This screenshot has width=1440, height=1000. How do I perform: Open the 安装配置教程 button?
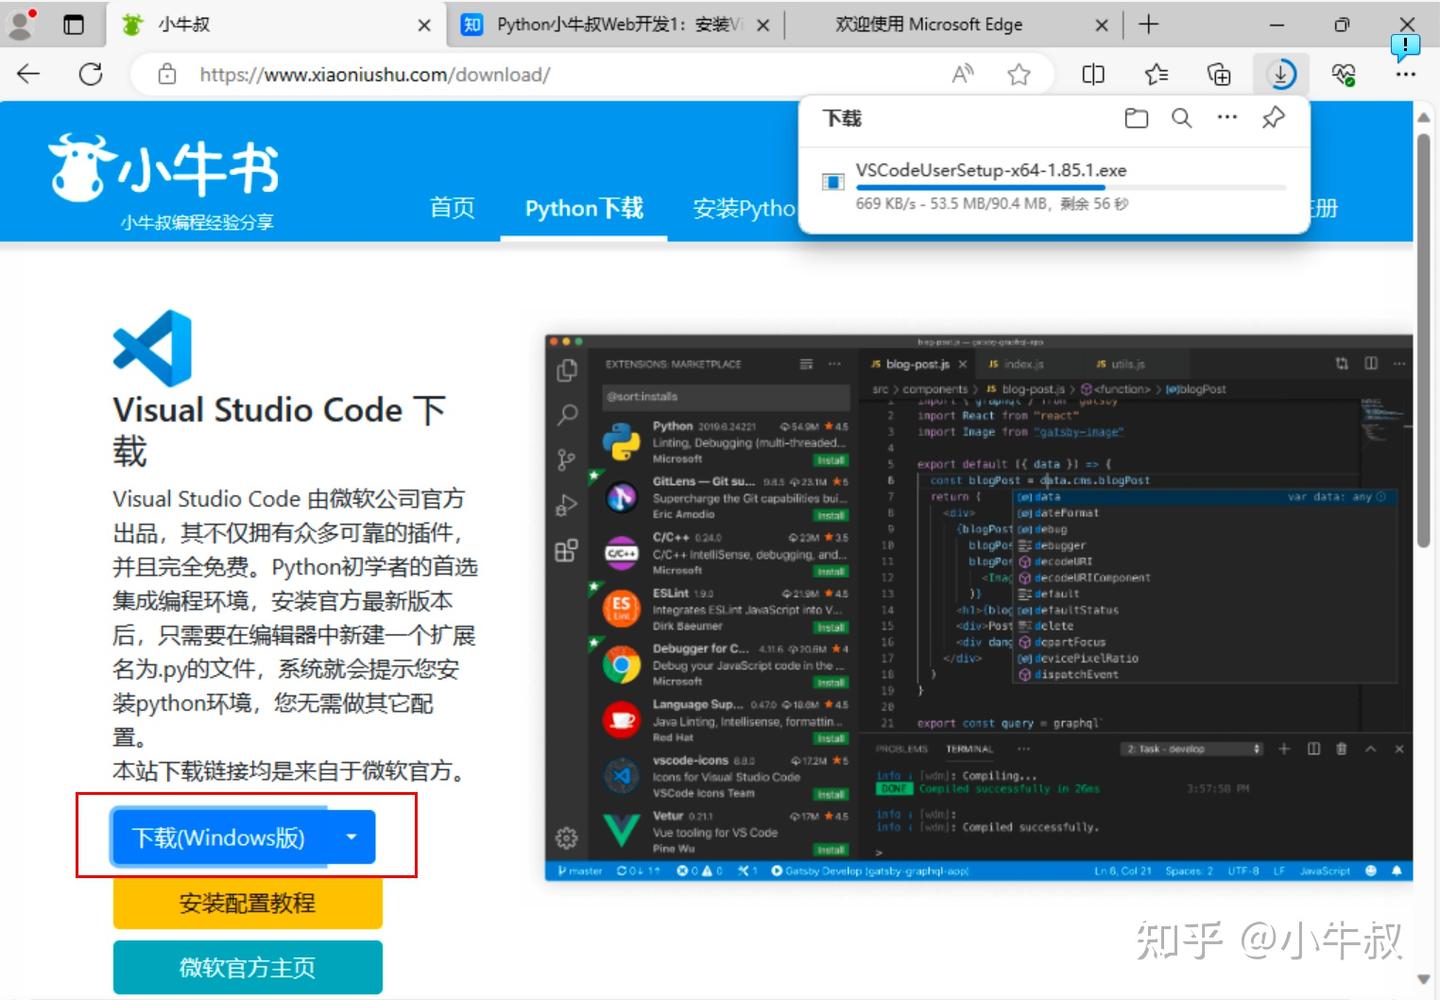pos(247,902)
